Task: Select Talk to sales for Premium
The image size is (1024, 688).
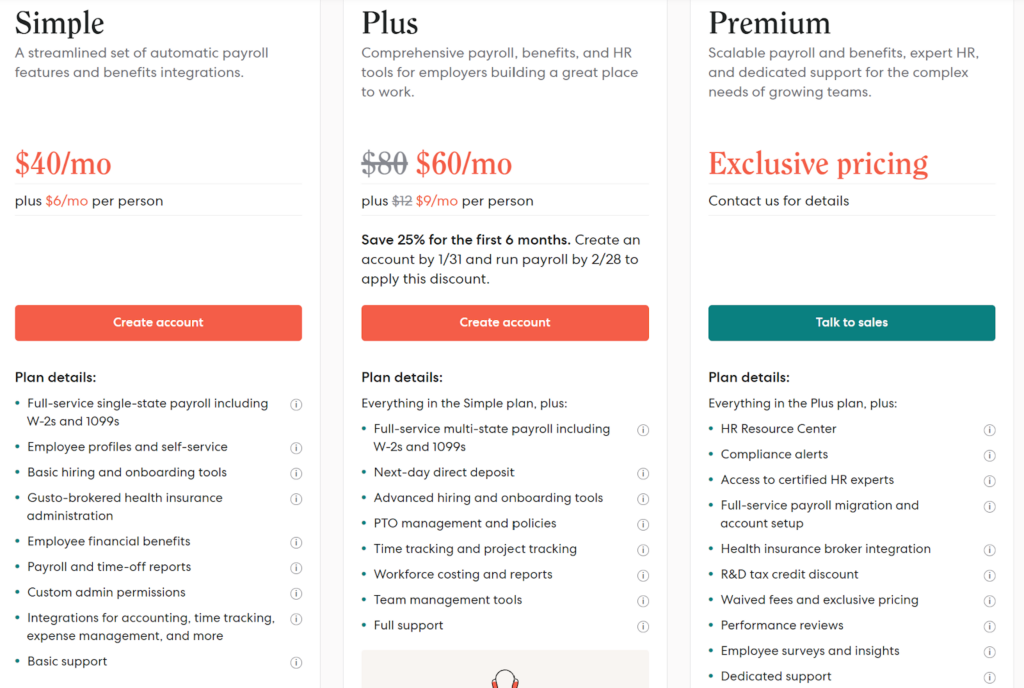Action: pyautogui.click(x=851, y=323)
